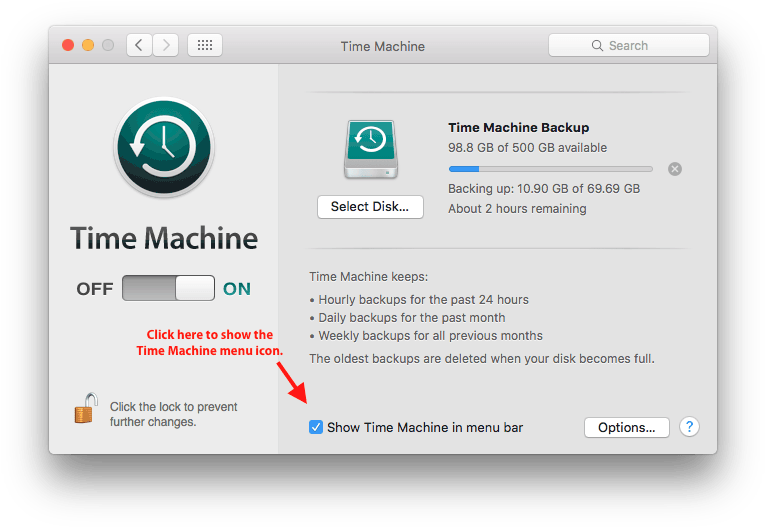Click 'About 2 hours remaining' text
Viewport: 765px width, 527px height.
point(517,209)
